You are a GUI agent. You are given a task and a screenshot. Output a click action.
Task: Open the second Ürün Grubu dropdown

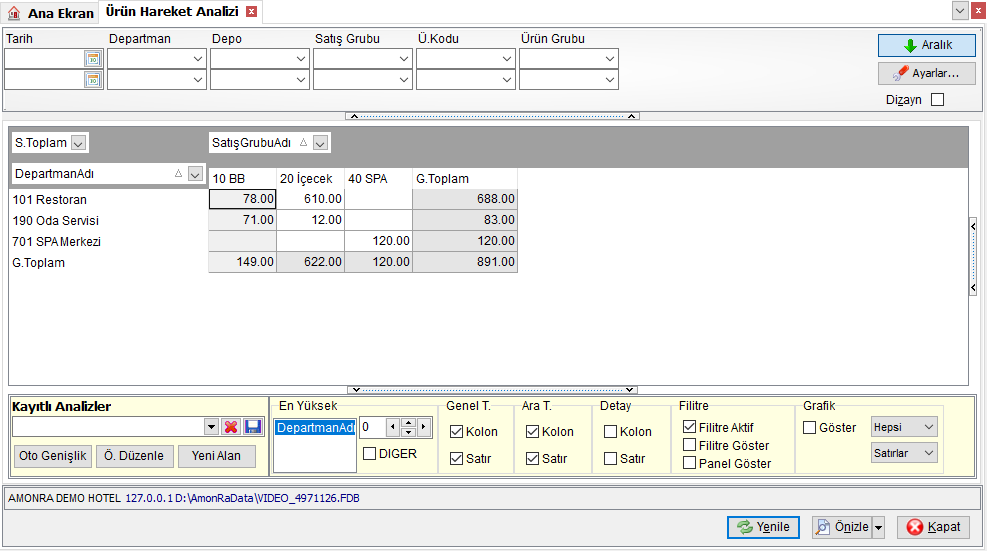click(x=609, y=79)
